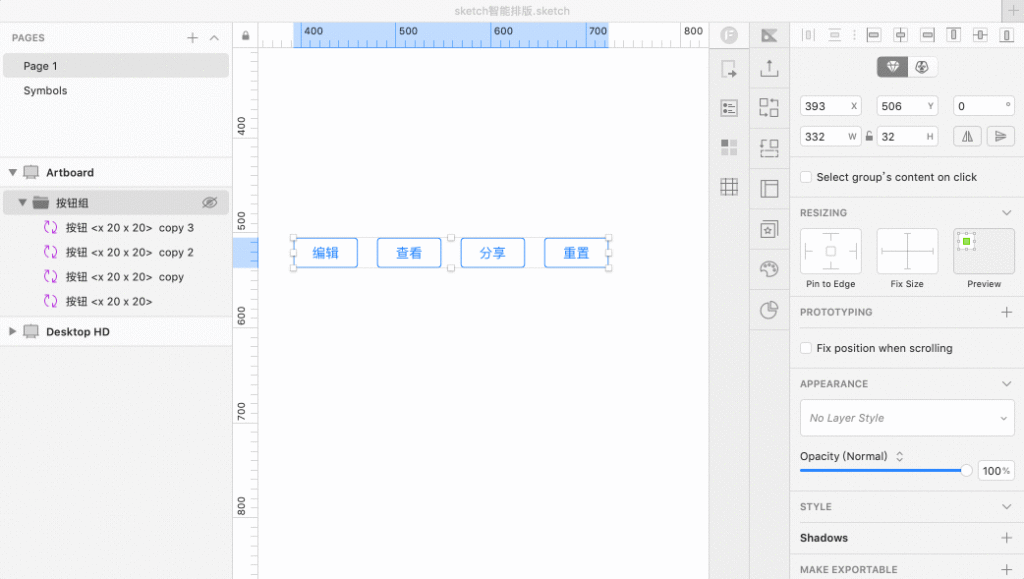The image size is (1024, 579).
Task: Click flip vertically button
Action: point(1000,136)
